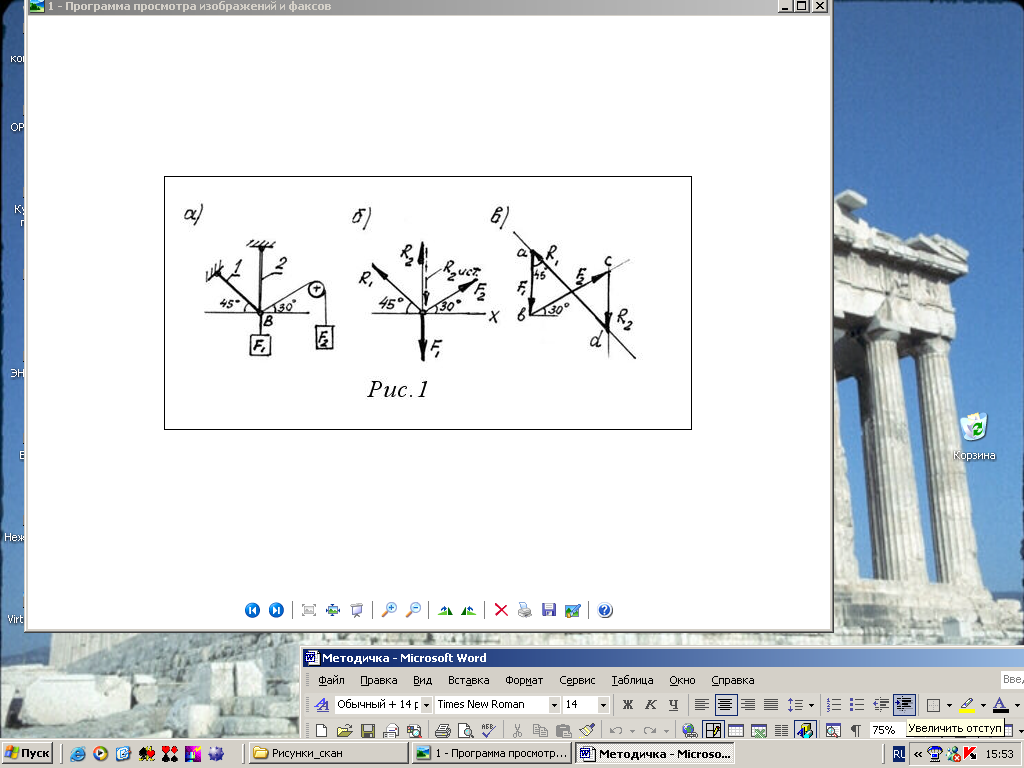Delete the image with red X
Image resolution: width=1024 pixels, height=768 pixels.
coord(501,610)
